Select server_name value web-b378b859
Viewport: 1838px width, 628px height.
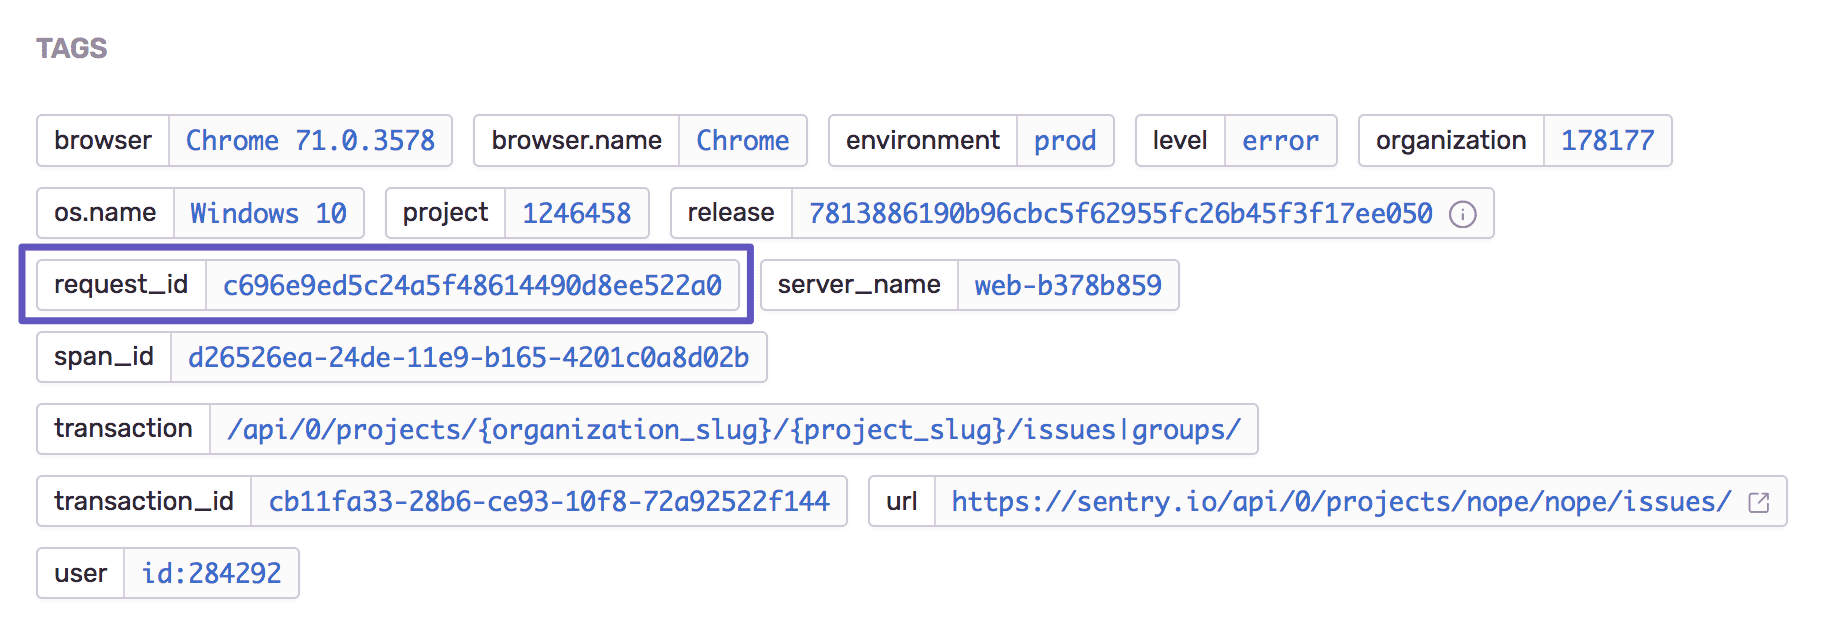click(x=1068, y=285)
